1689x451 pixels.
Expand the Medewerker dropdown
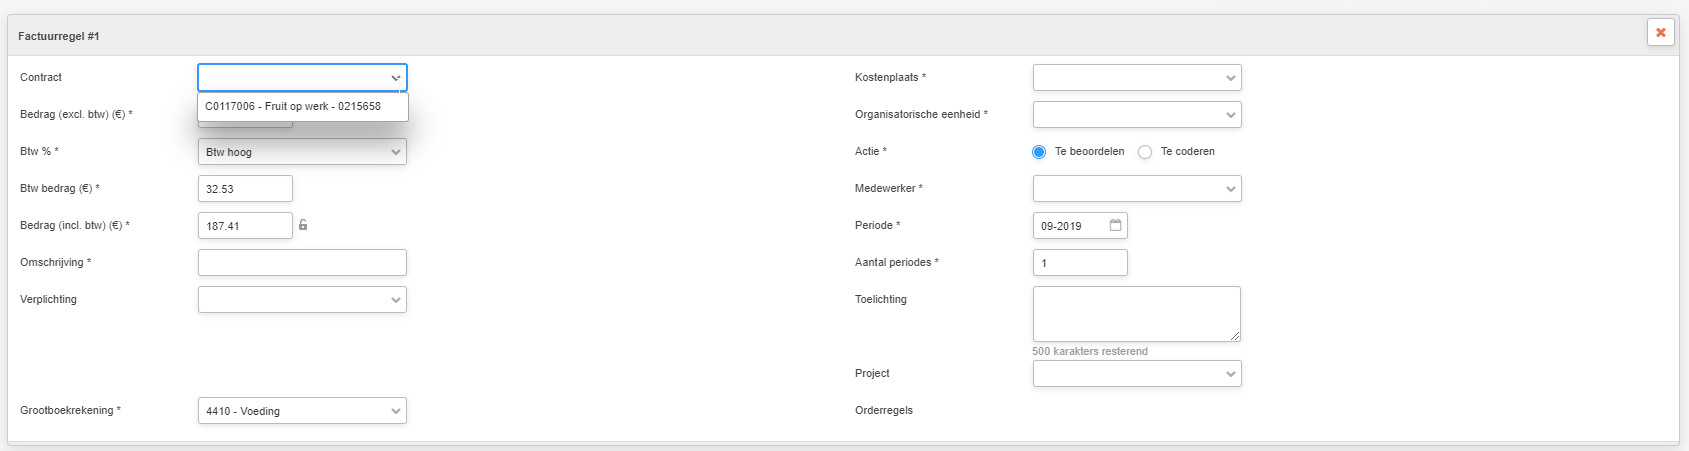[x=1137, y=189]
